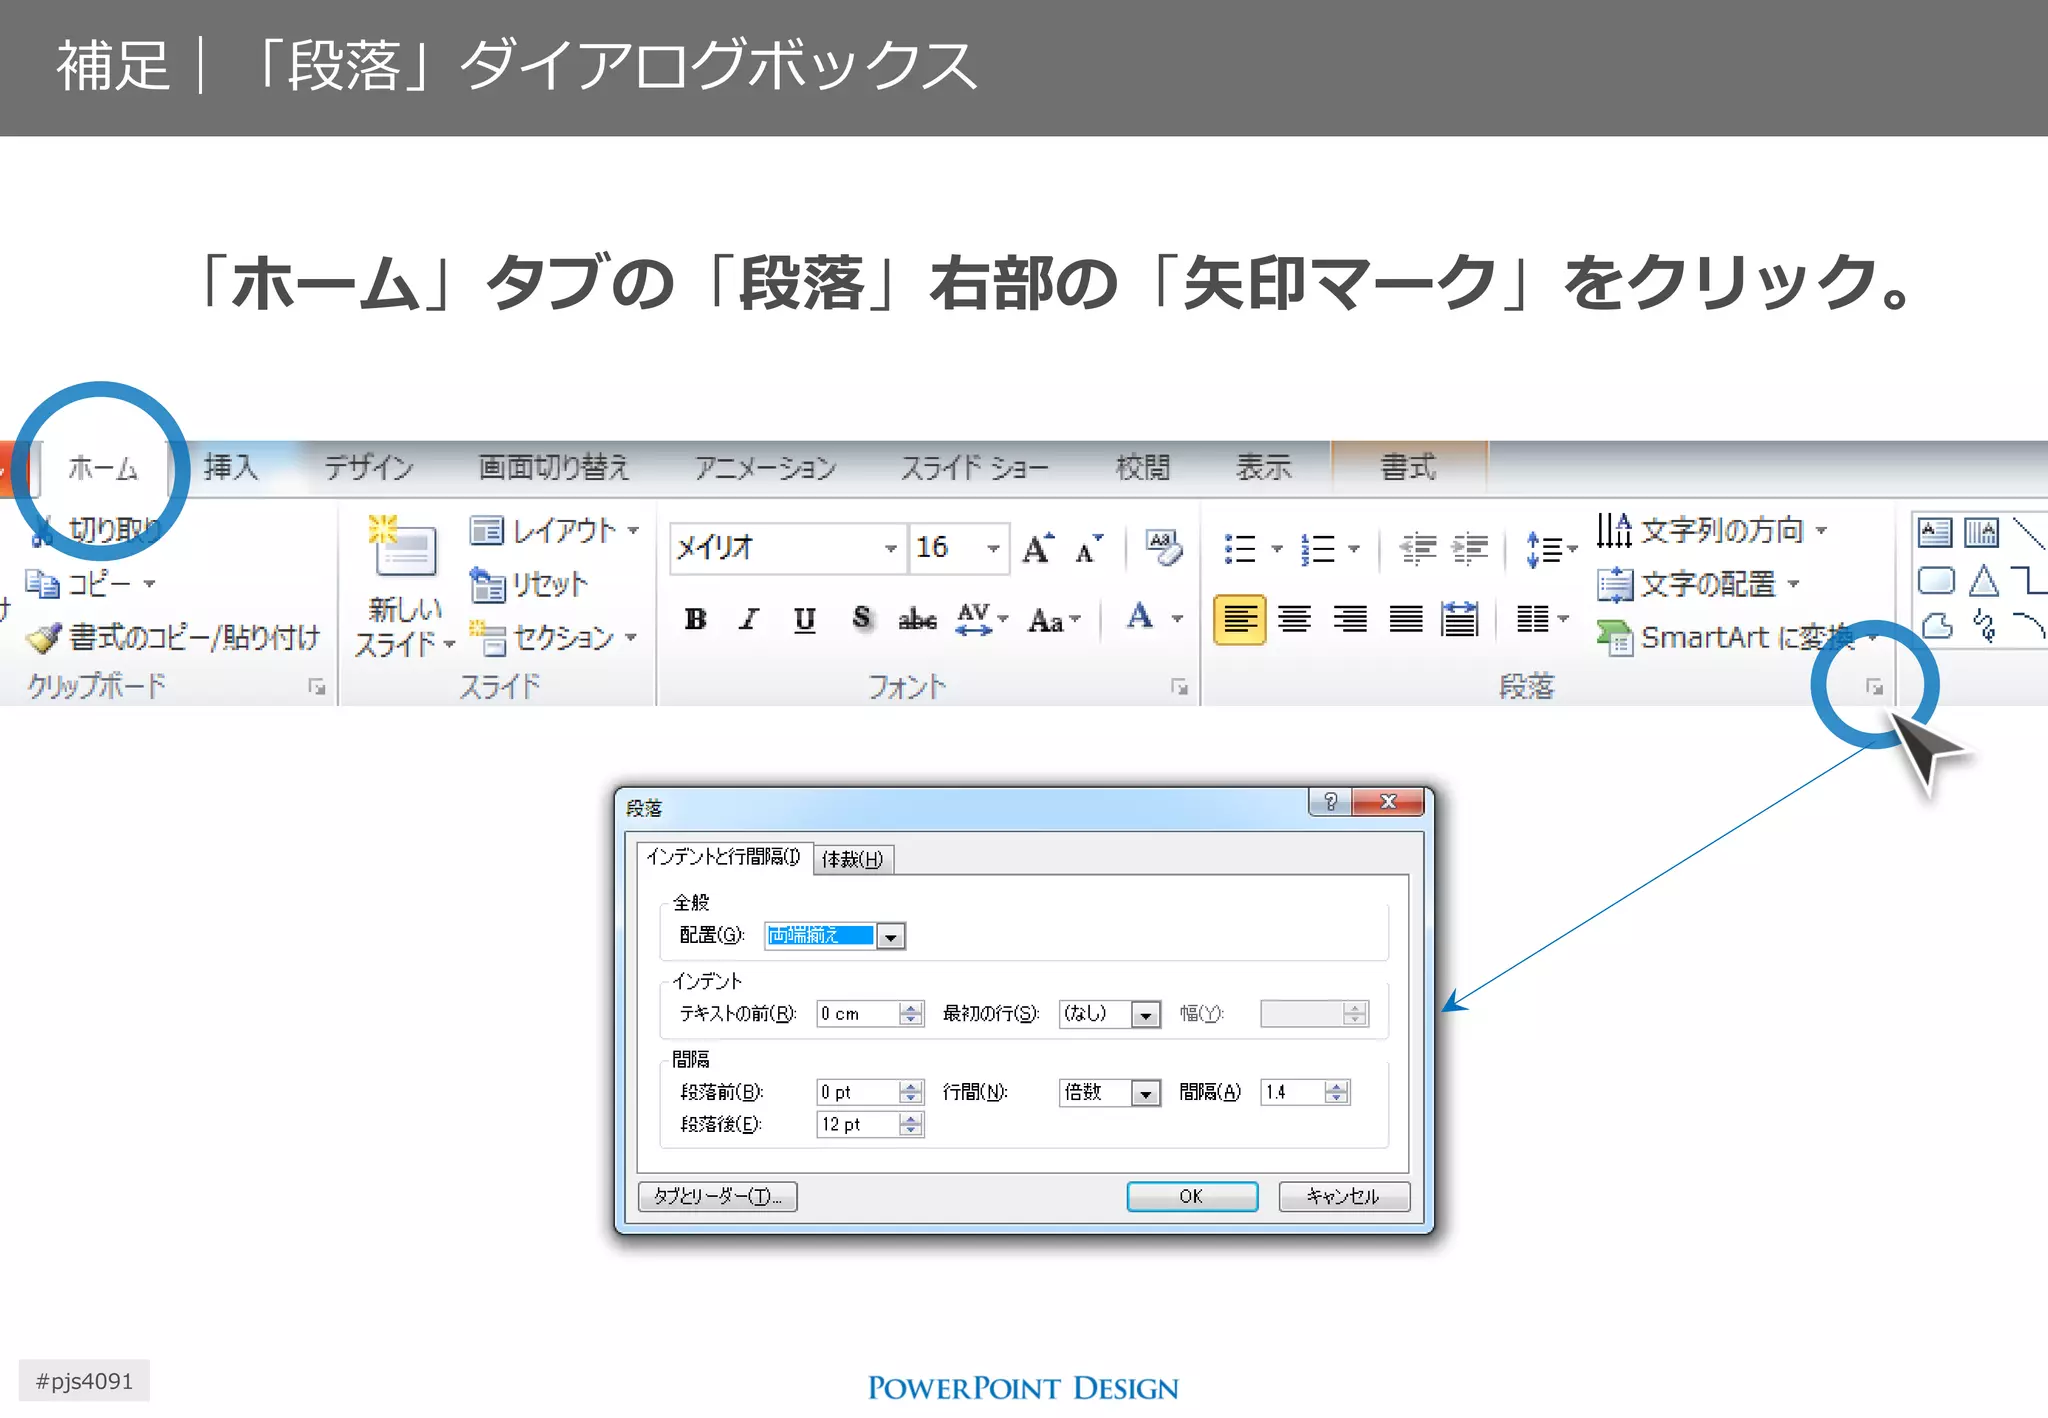The height and width of the screenshot is (1418, 2048).
Task: Open the メイリオ font name dropdown
Action: point(890,548)
